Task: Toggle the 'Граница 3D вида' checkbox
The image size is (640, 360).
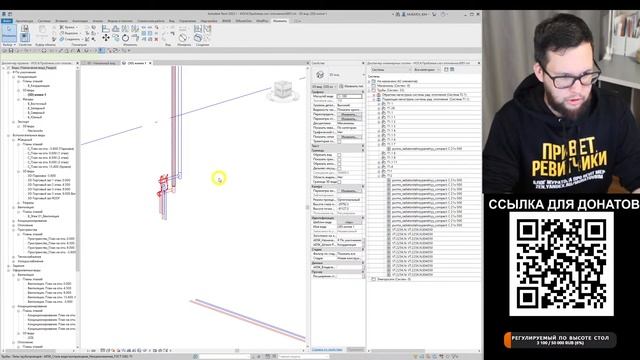Action: 339,182
